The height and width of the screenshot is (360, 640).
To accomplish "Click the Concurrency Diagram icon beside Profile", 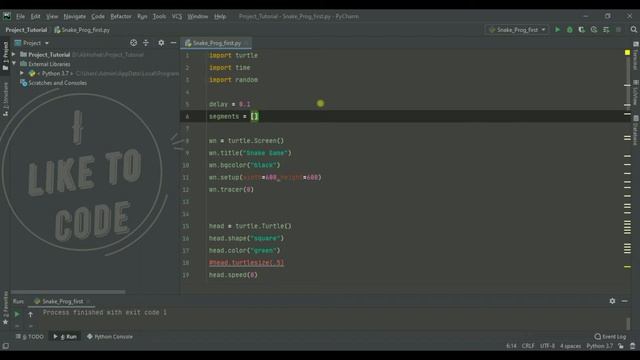I will tap(606, 30).
